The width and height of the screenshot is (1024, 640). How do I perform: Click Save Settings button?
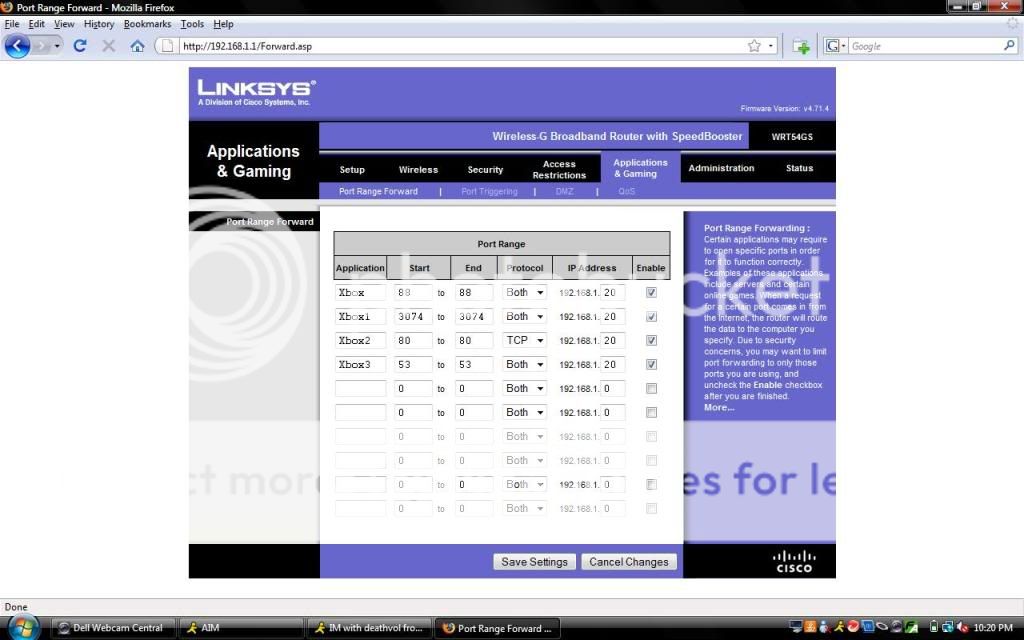point(534,562)
